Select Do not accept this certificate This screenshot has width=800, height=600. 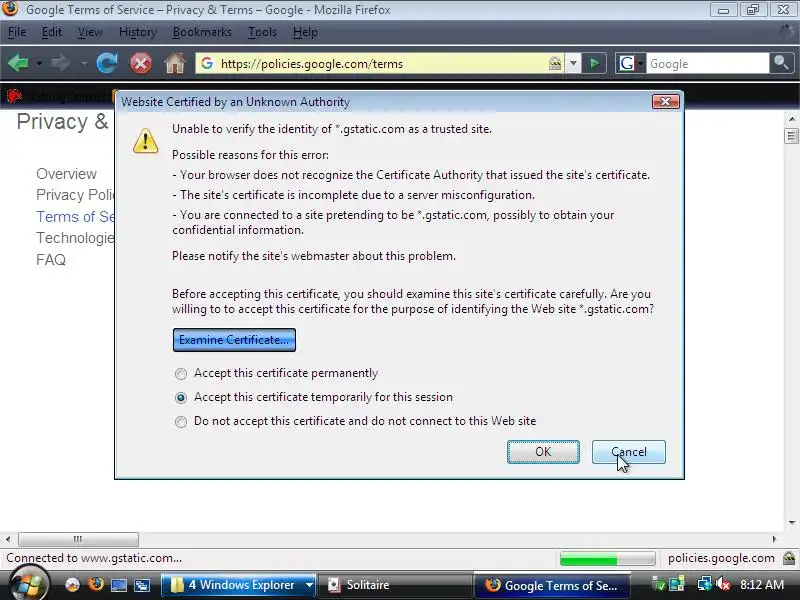pyautogui.click(x=181, y=421)
